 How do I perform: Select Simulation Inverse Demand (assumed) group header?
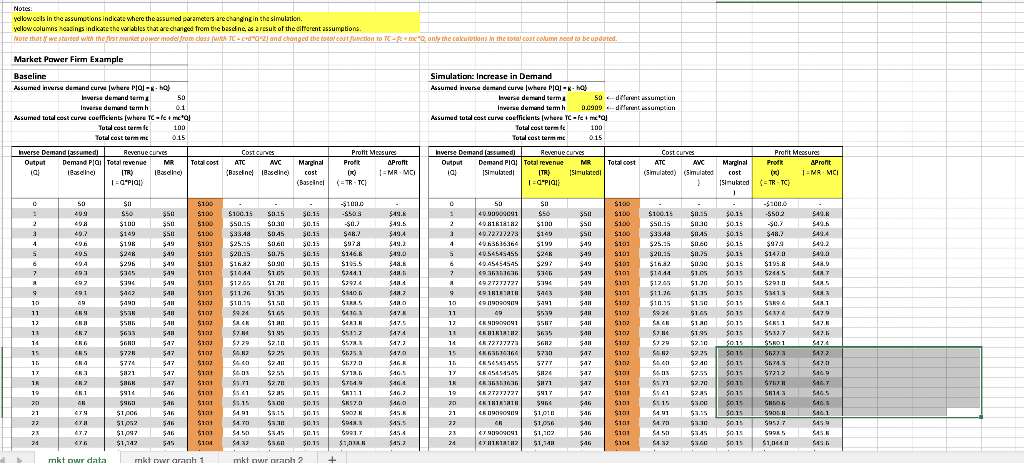474,152
